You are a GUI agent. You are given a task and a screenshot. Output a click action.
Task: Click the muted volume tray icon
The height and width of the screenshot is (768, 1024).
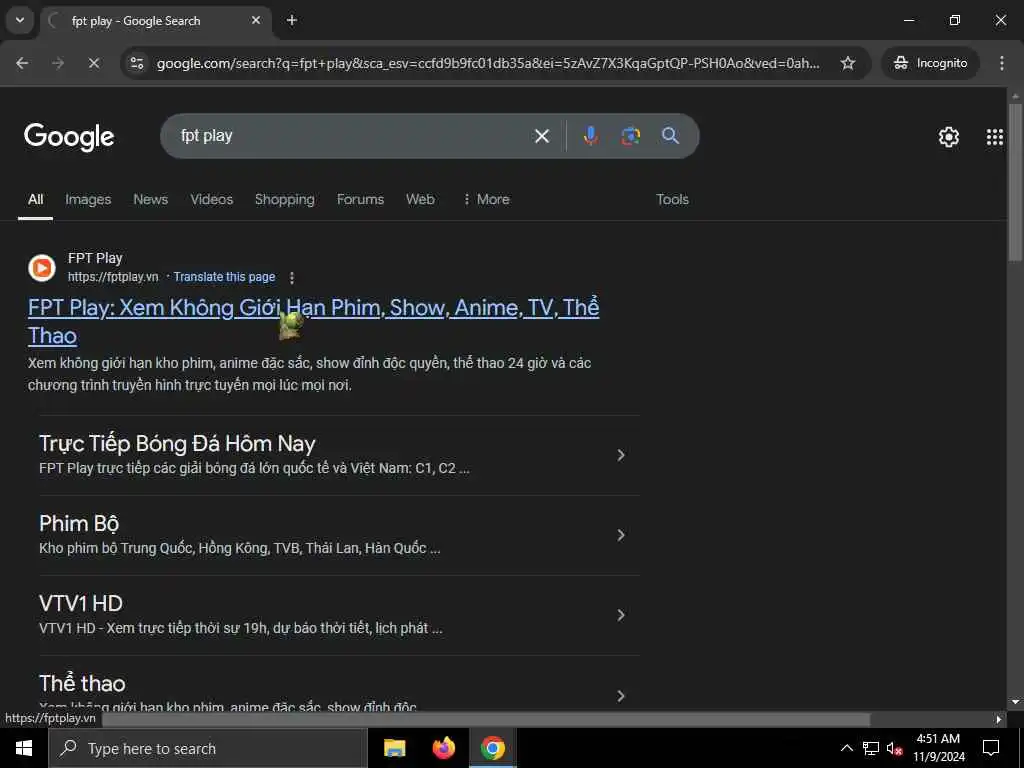point(895,748)
